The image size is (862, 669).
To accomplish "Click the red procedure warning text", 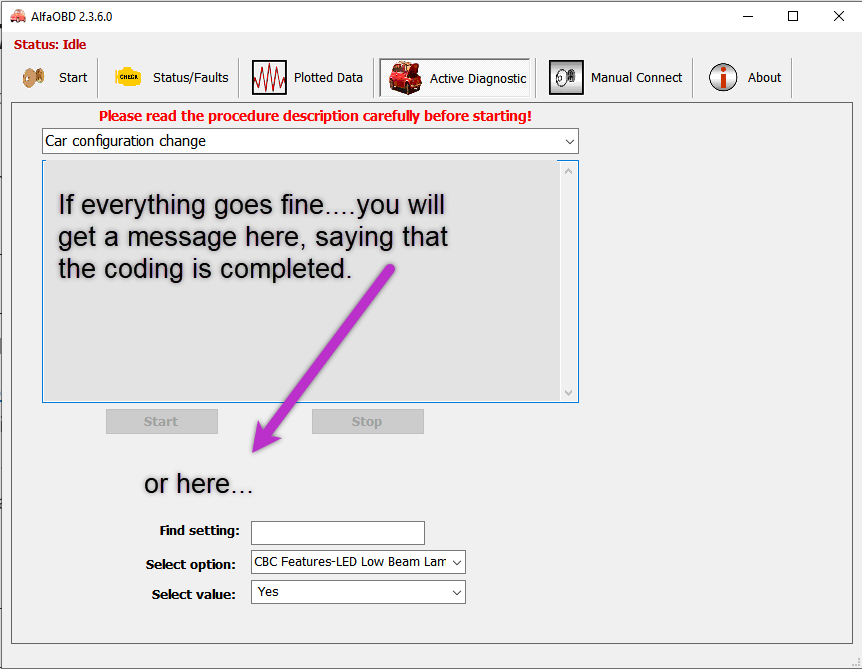I will (315, 116).
